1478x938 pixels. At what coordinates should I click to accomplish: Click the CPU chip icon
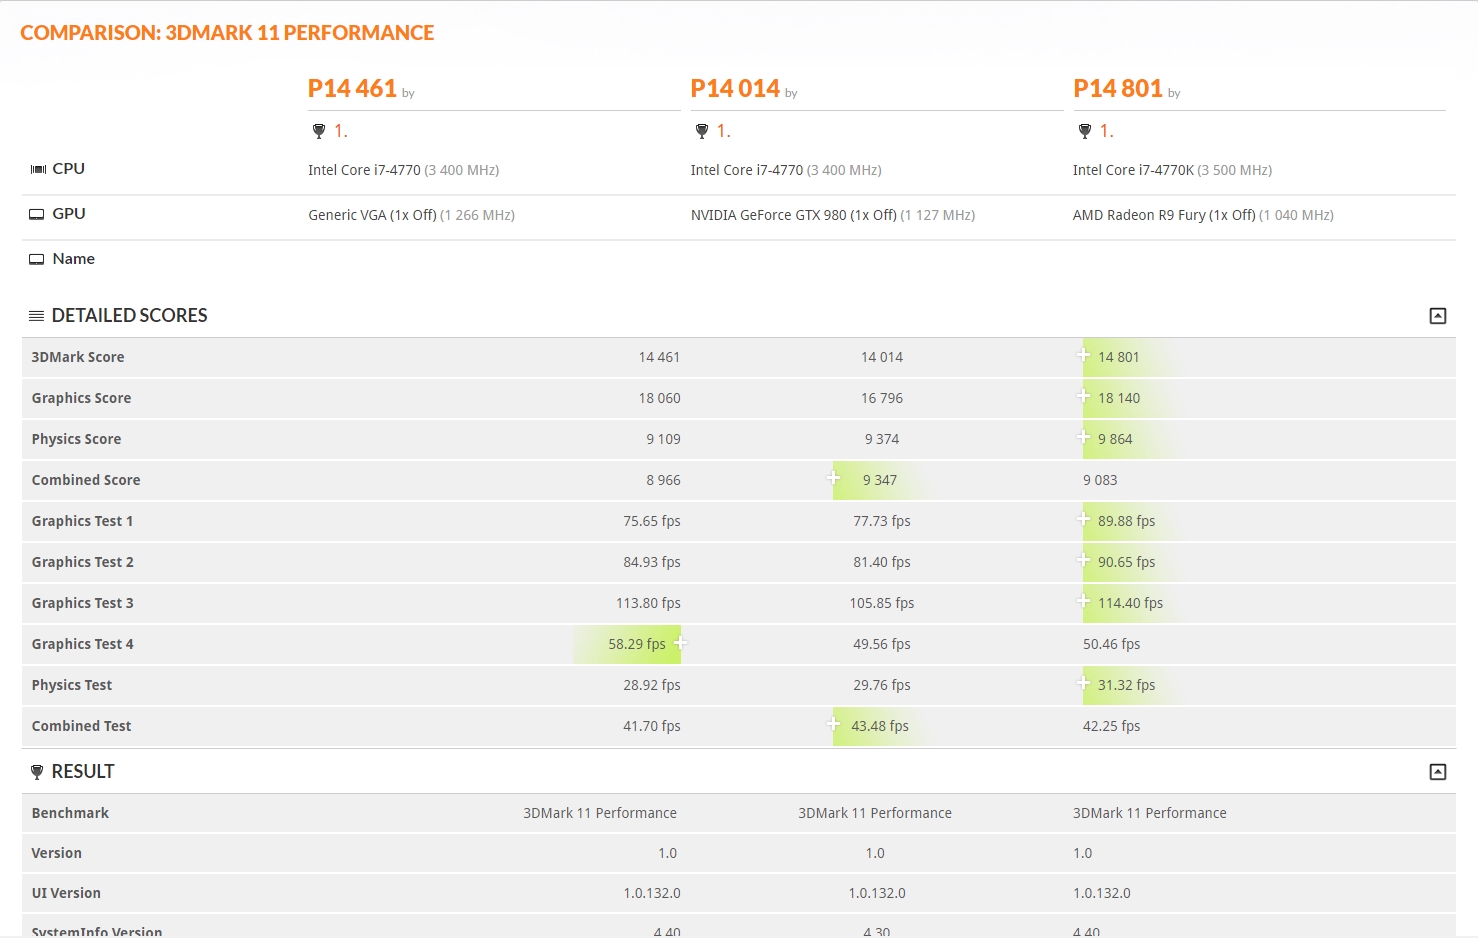pyautogui.click(x=38, y=169)
